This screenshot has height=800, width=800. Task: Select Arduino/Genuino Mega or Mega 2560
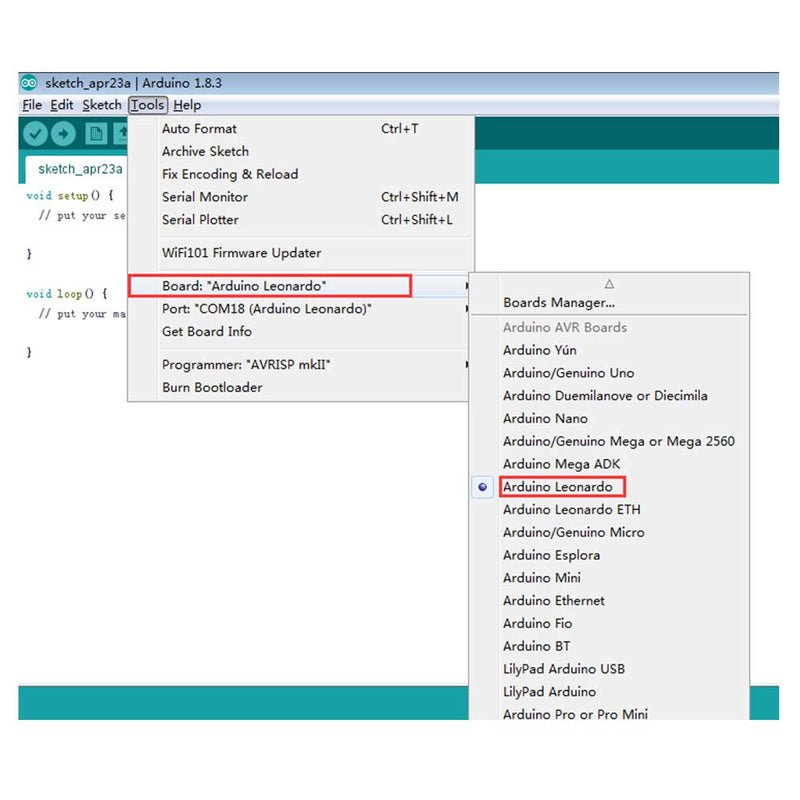(x=609, y=441)
